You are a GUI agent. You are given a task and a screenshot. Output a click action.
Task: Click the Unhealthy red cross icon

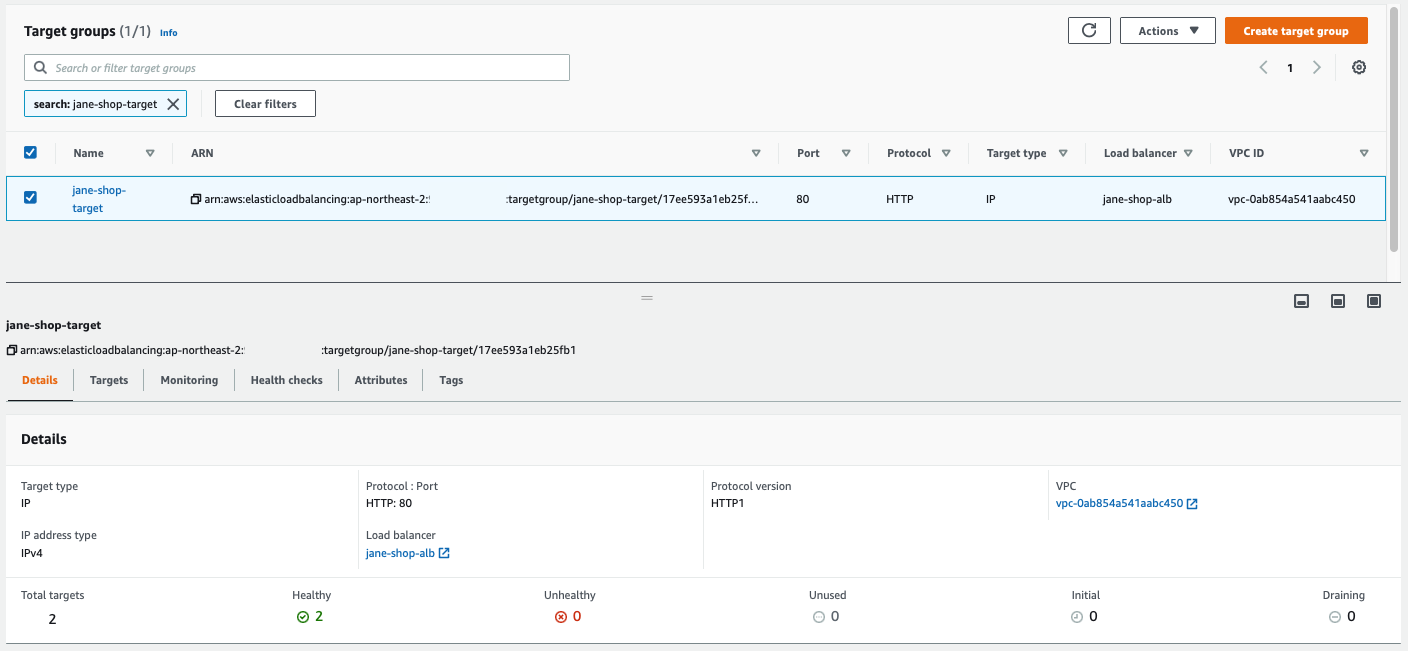pyautogui.click(x=561, y=617)
